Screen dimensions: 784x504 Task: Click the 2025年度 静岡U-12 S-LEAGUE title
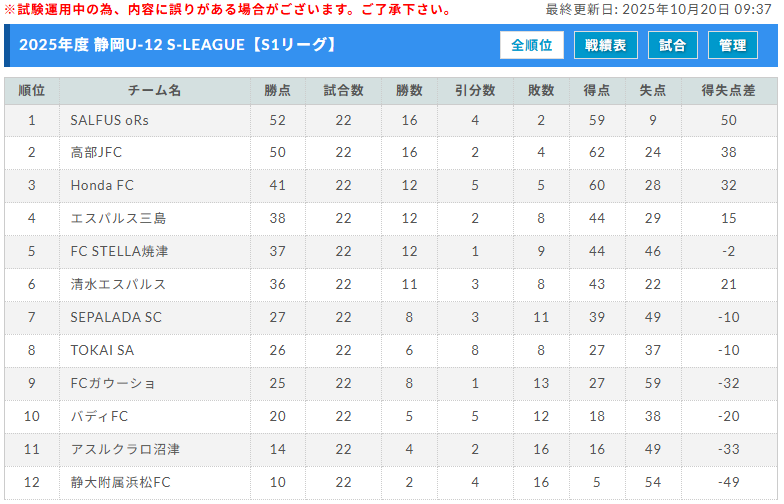pyautogui.click(x=178, y=46)
